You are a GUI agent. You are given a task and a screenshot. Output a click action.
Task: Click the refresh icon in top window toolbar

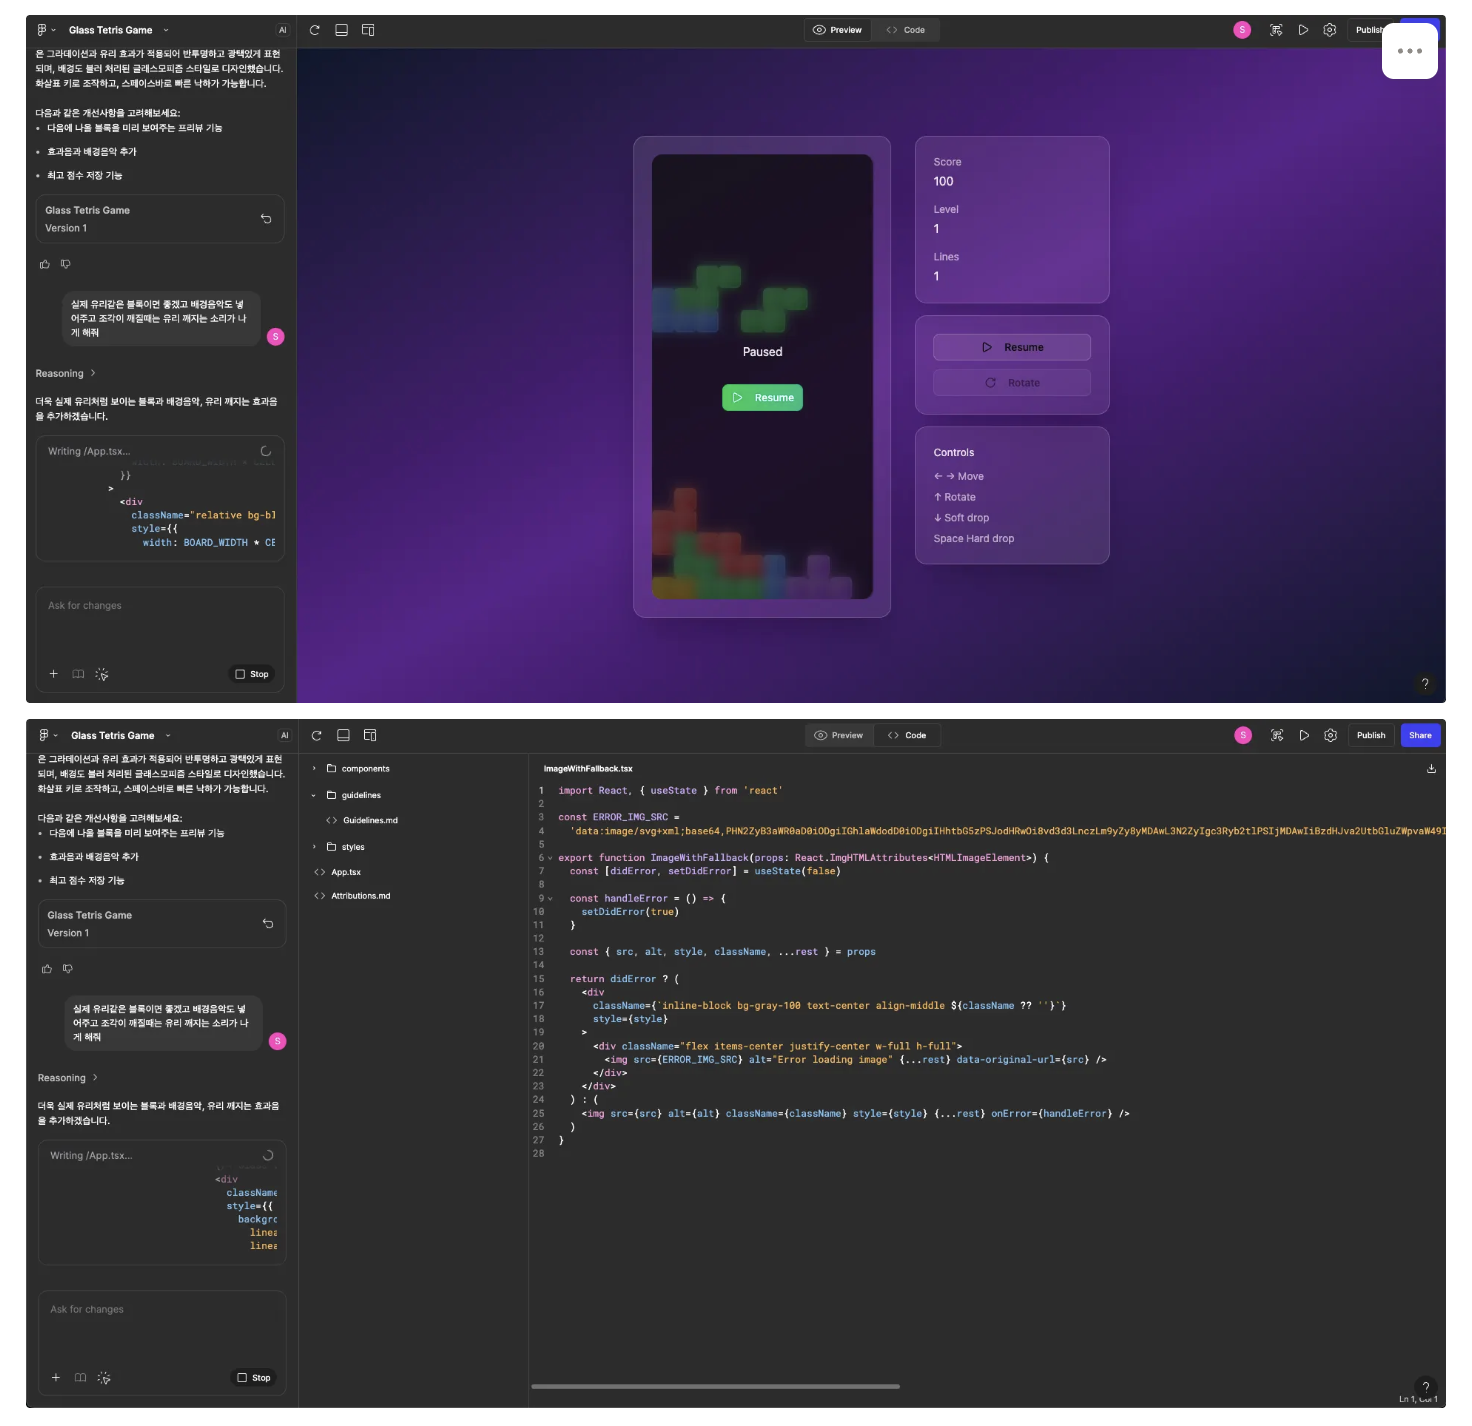tap(315, 30)
